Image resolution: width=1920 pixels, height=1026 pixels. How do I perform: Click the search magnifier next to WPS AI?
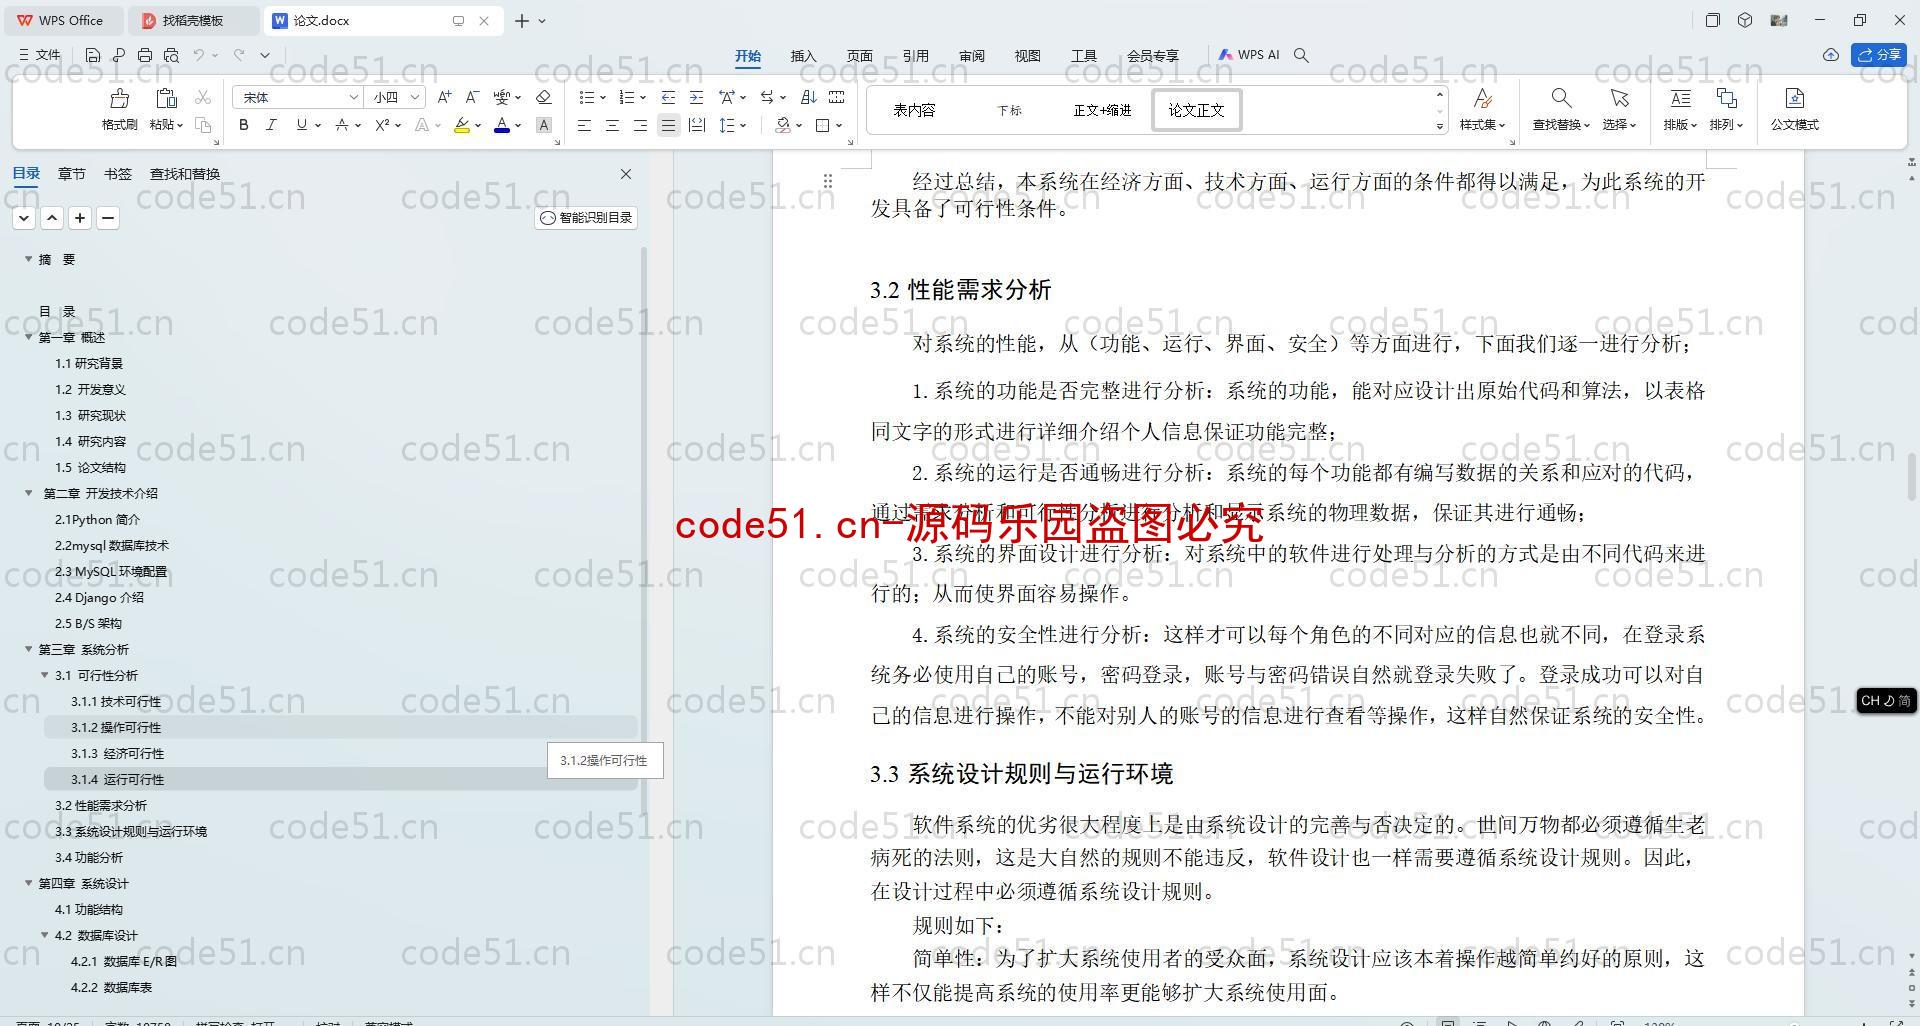coord(1301,55)
